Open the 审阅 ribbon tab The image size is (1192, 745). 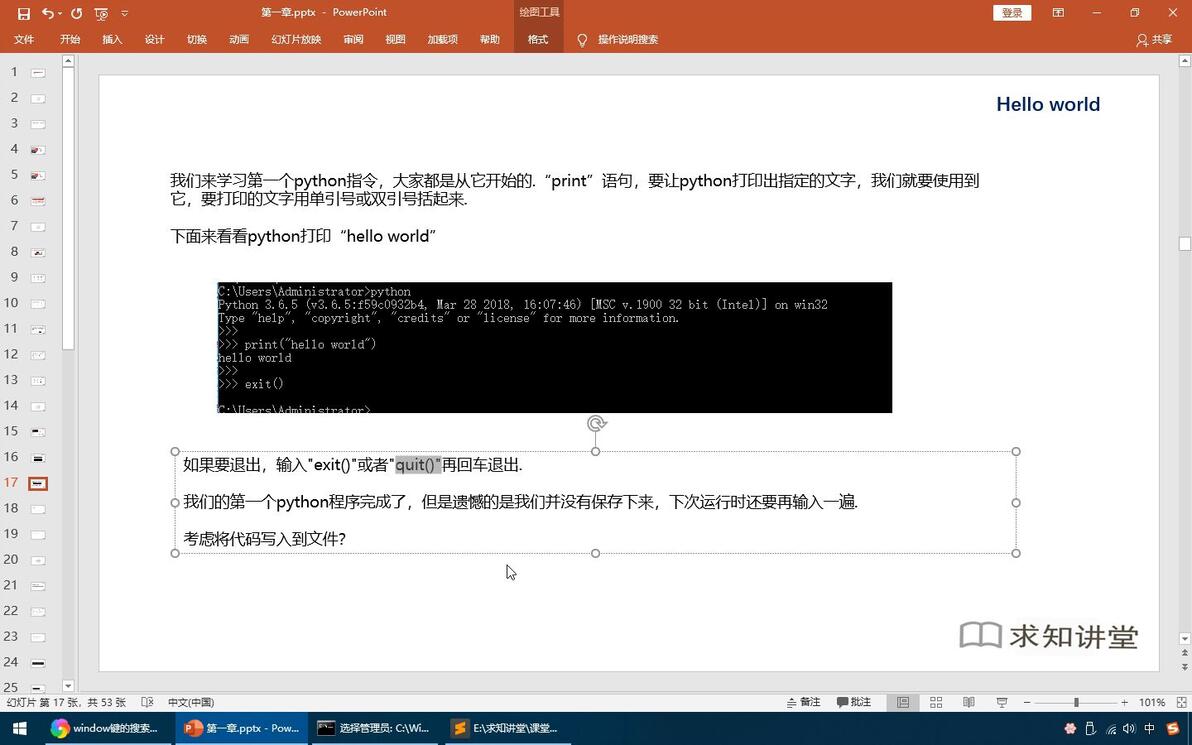(353, 40)
